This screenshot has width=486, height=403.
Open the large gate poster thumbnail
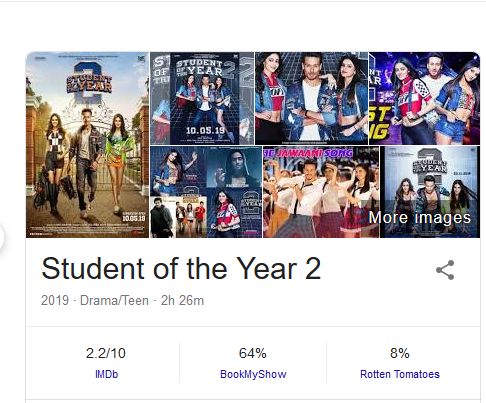[87, 145]
